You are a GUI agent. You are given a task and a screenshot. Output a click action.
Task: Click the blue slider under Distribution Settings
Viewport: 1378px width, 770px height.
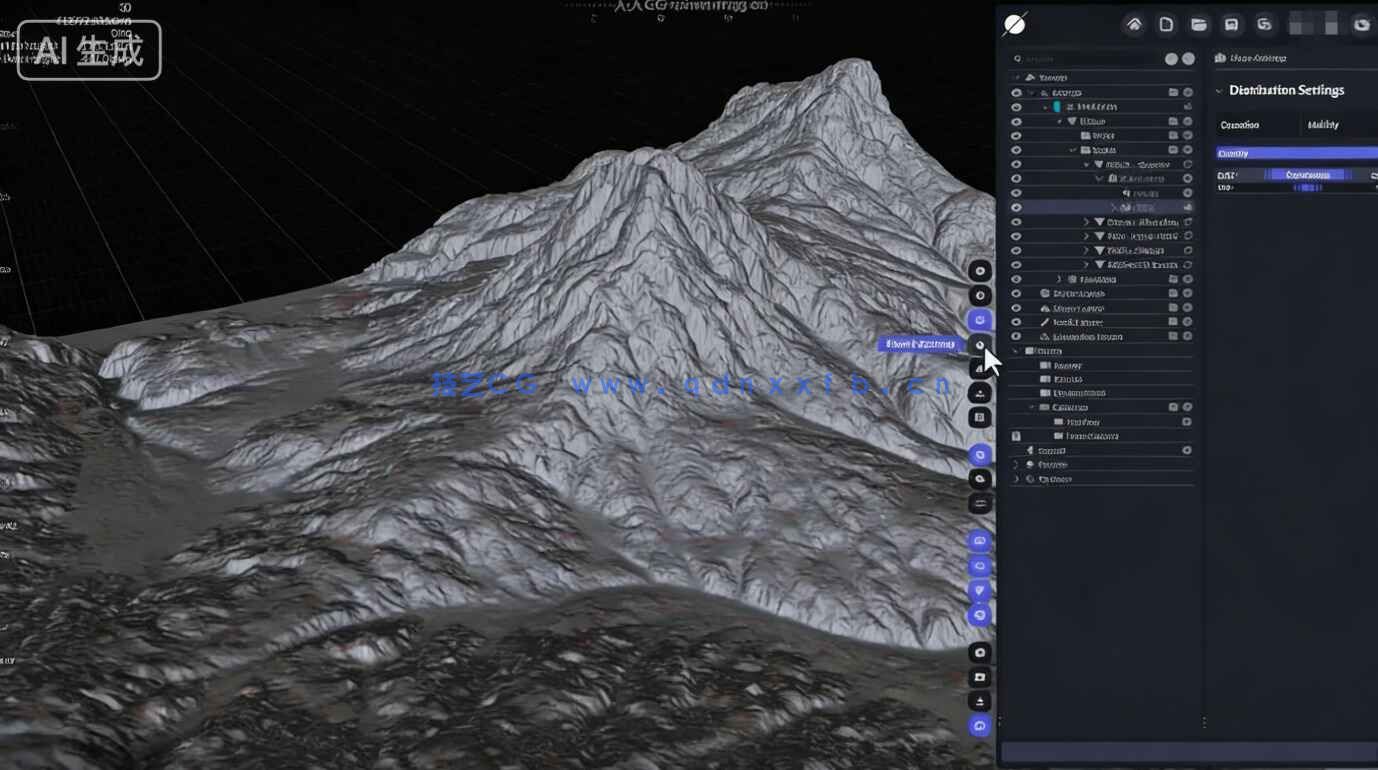pyautogui.click(x=1308, y=175)
